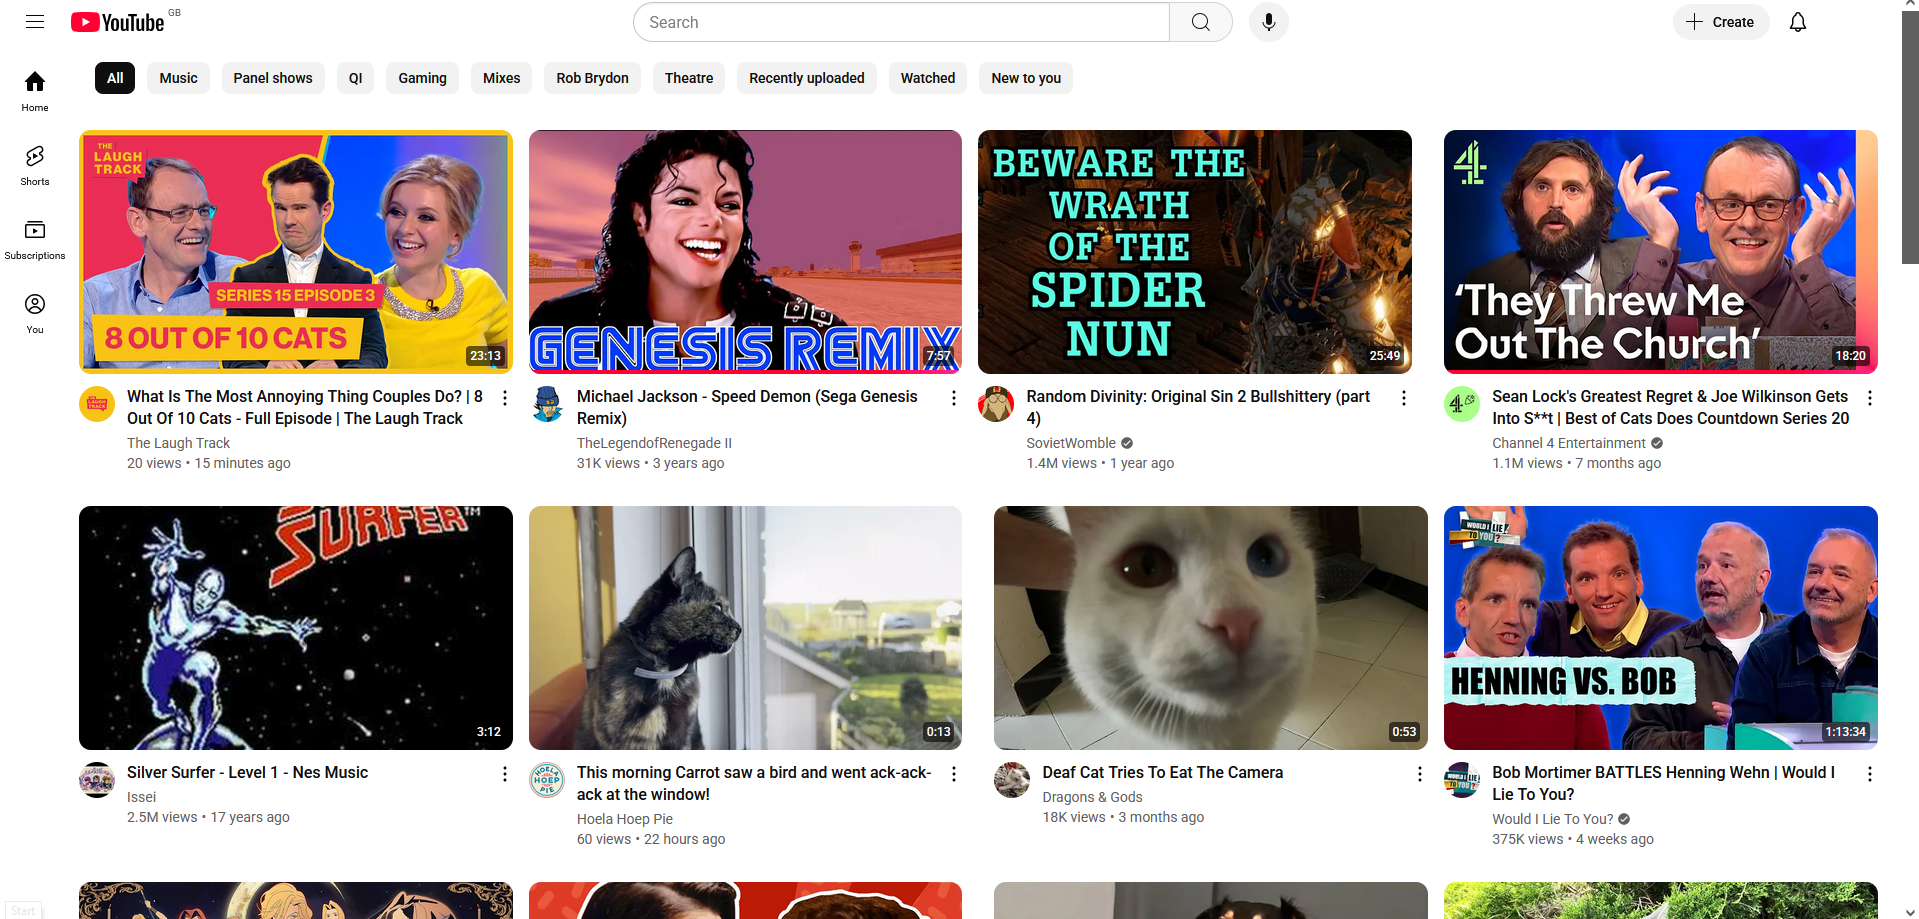Open the notifications bell
Image resolution: width=1919 pixels, height=919 pixels.
(x=1797, y=22)
